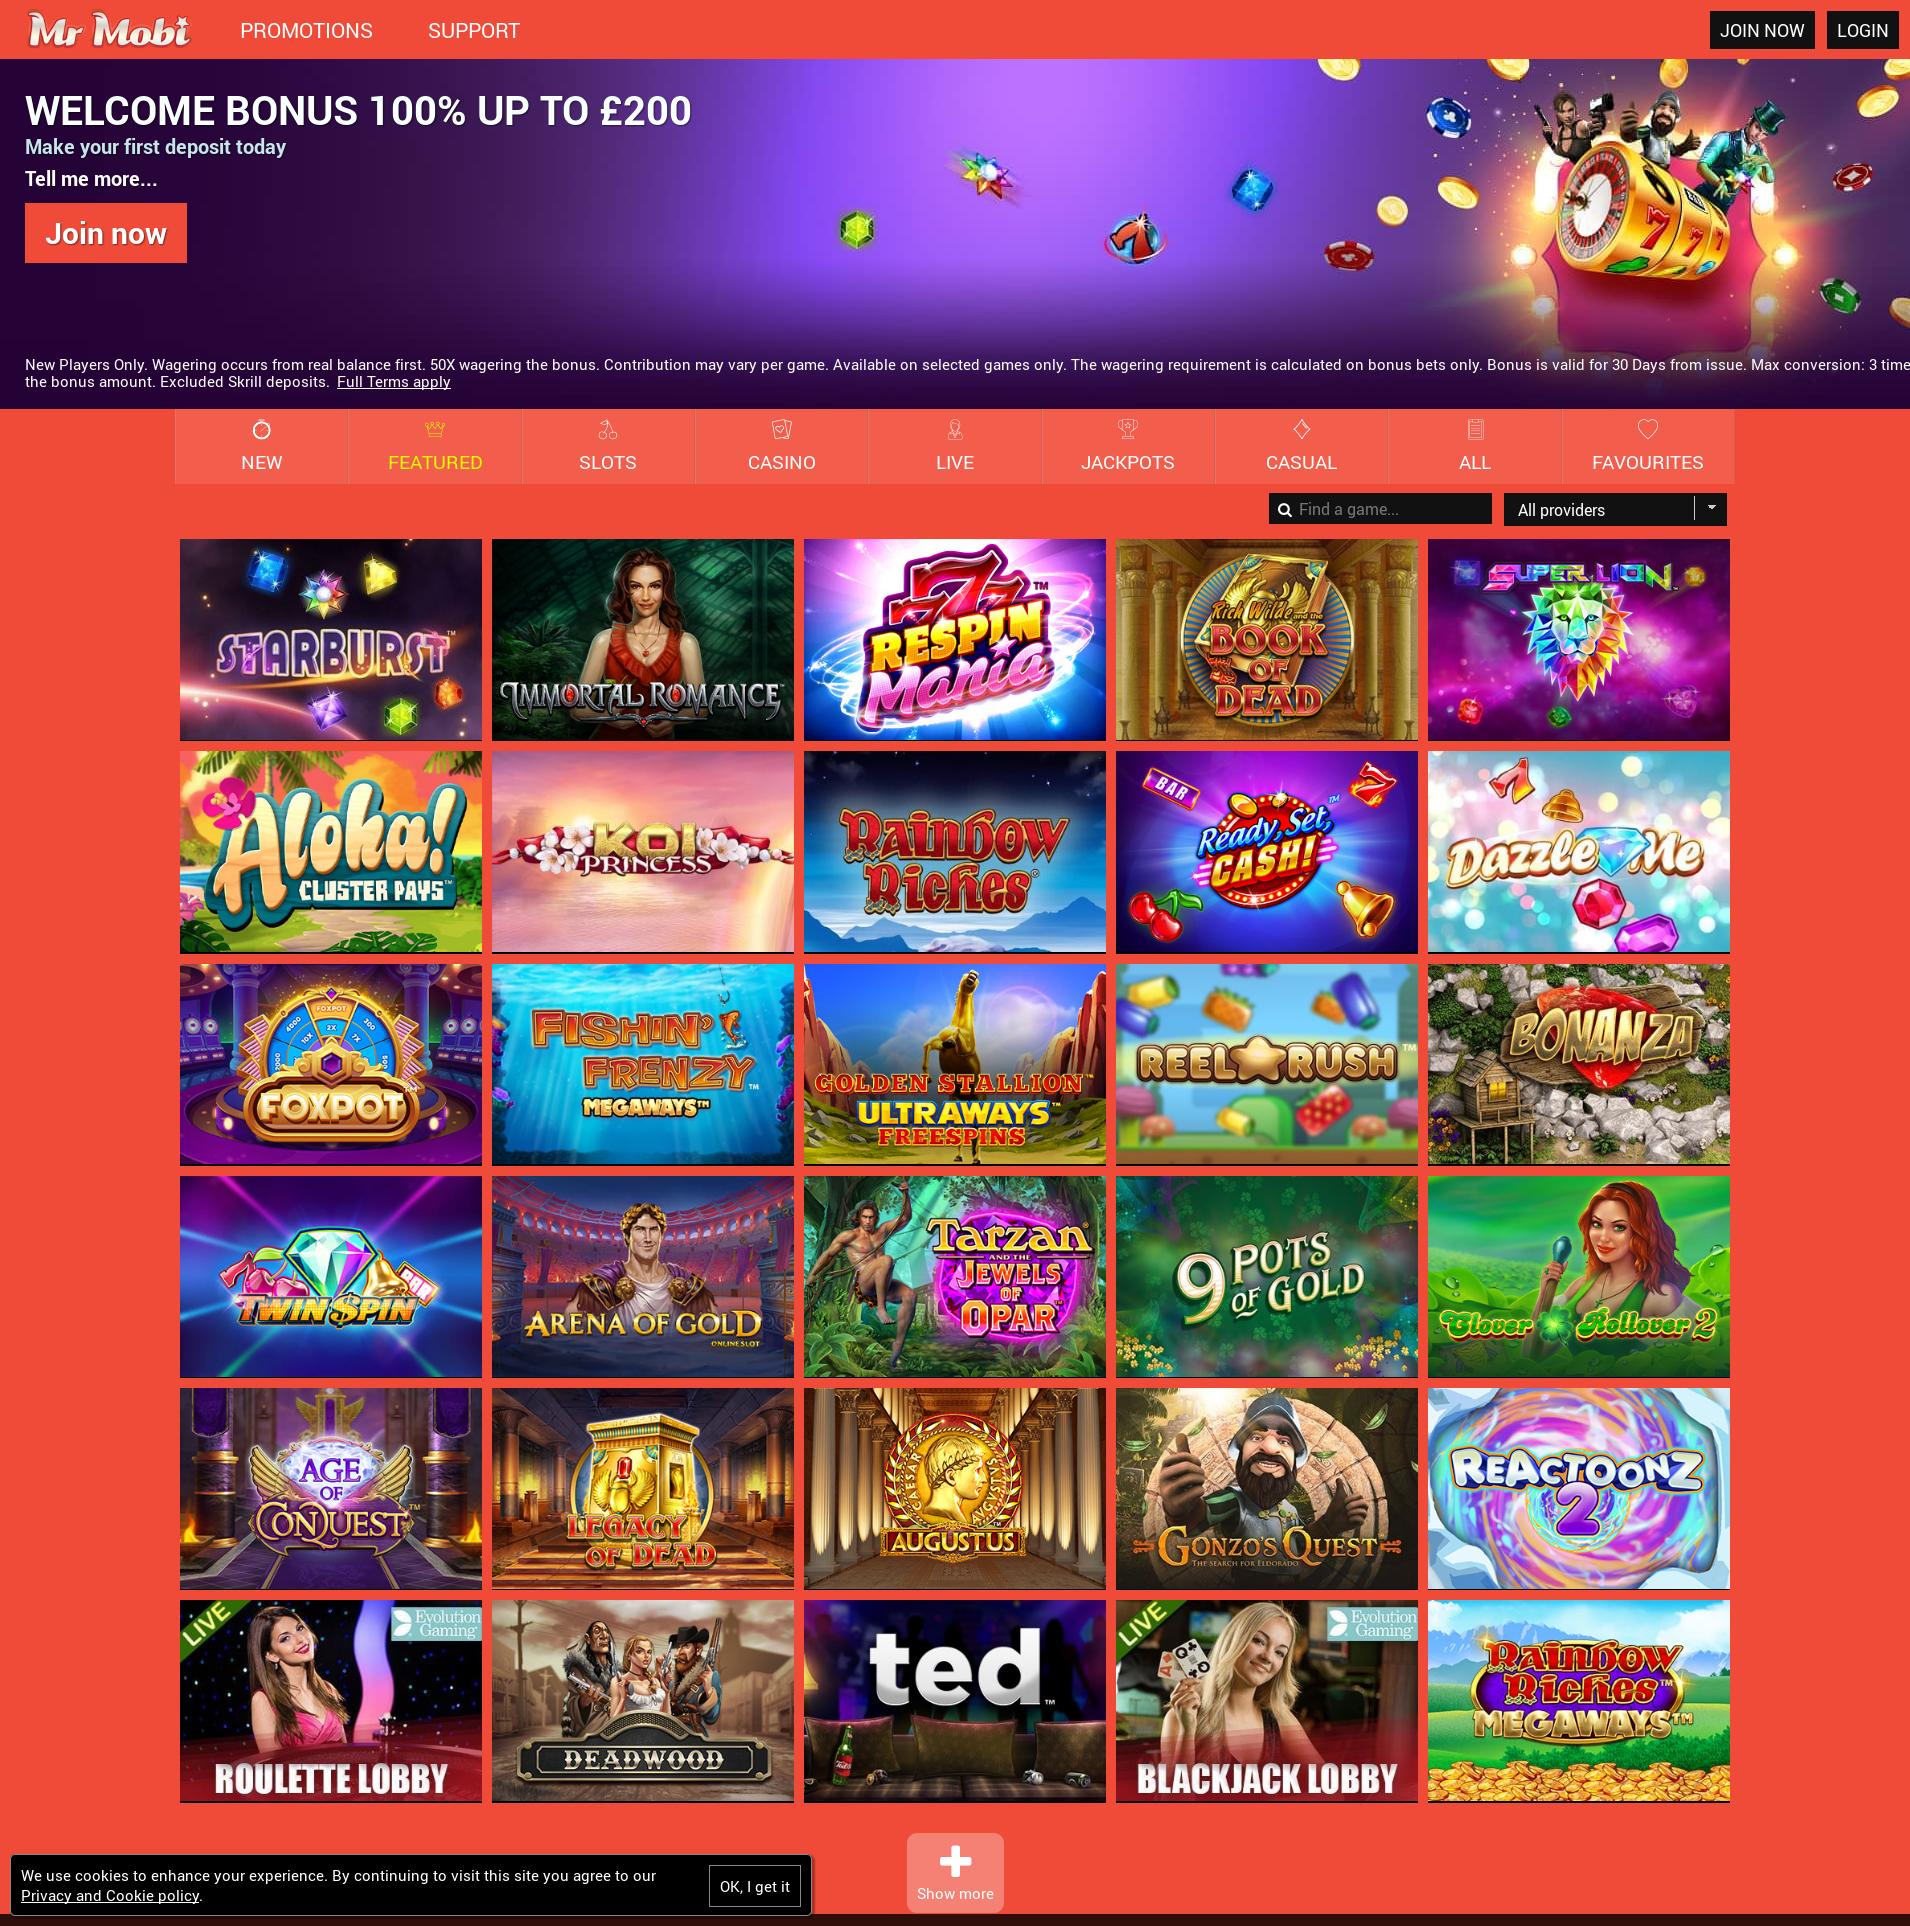
Task: Open the JACKPOTS trophy icon category
Action: tap(1128, 430)
